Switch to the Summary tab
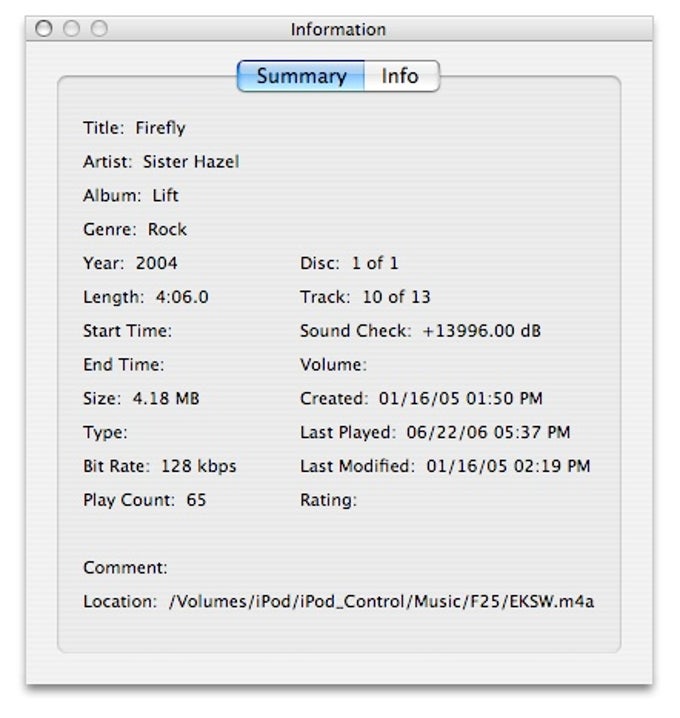The height and width of the screenshot is (718, 680). click(x=301, y=76)
